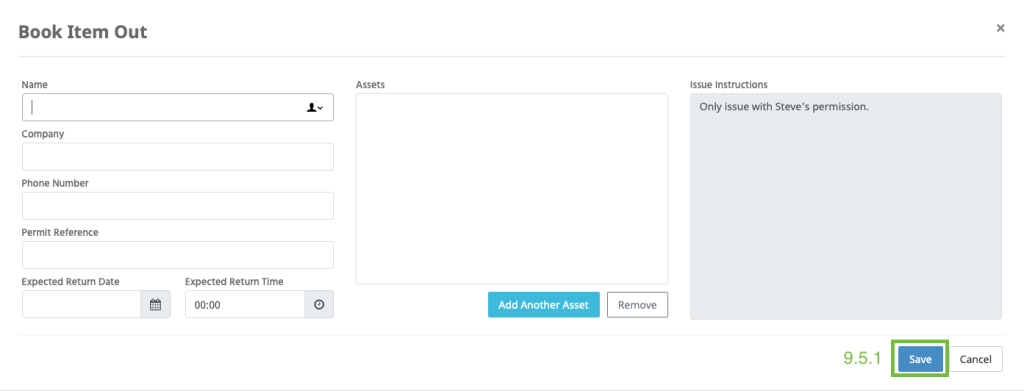This screenshot has width=1024, height=391.
Task: Select the Phone Number field
Action: 178,206
